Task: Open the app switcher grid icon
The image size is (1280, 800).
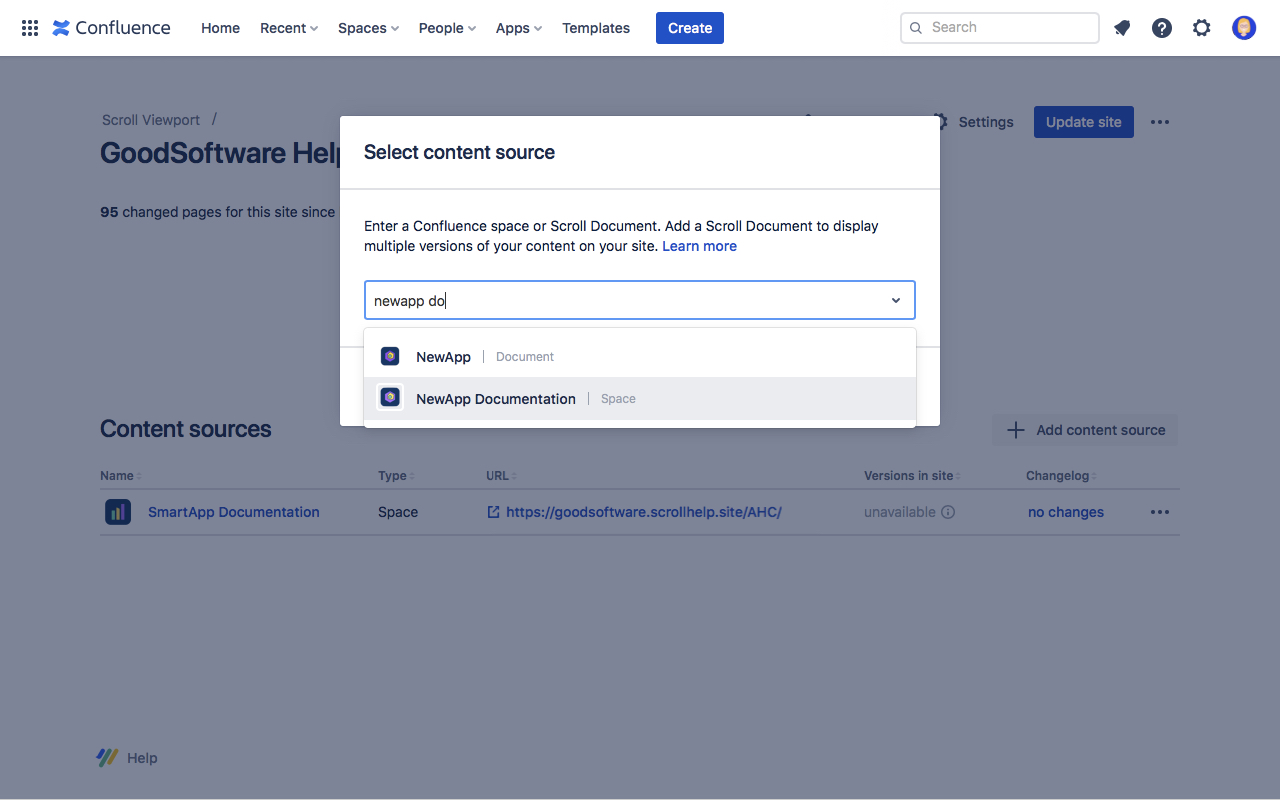Action: point(30,28)
